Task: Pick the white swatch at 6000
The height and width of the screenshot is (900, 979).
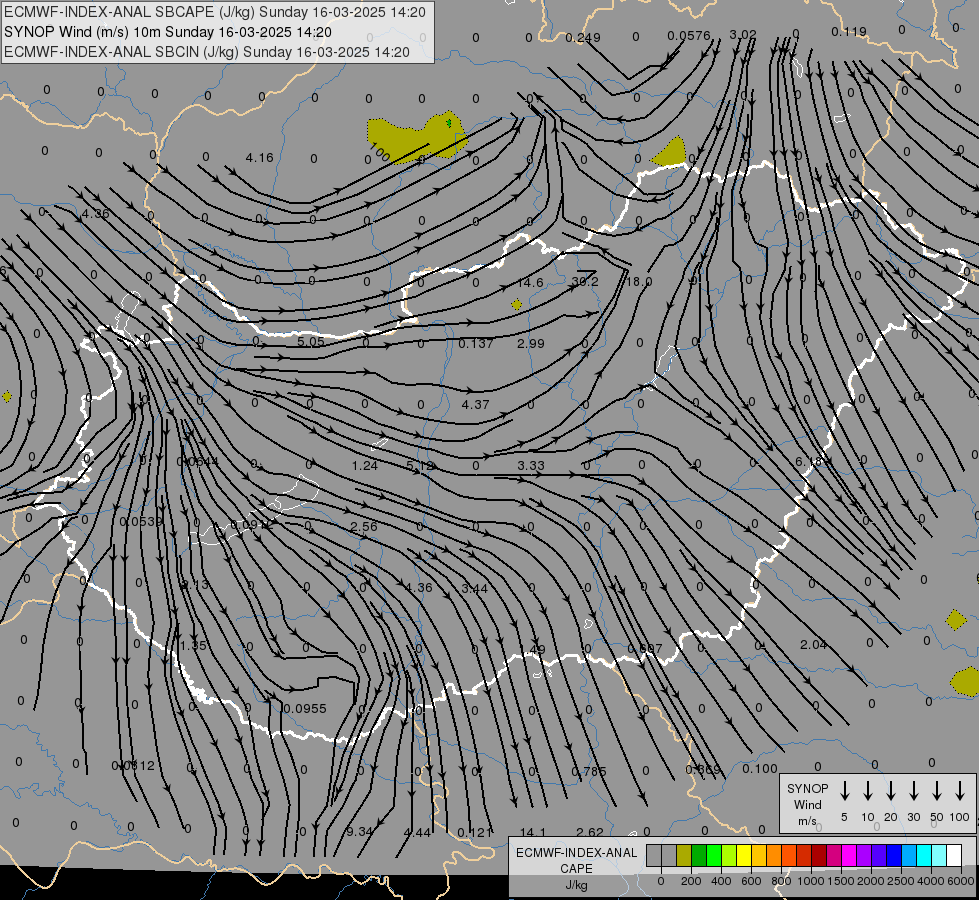Action: pyautogui.click(x=954, y=856)
